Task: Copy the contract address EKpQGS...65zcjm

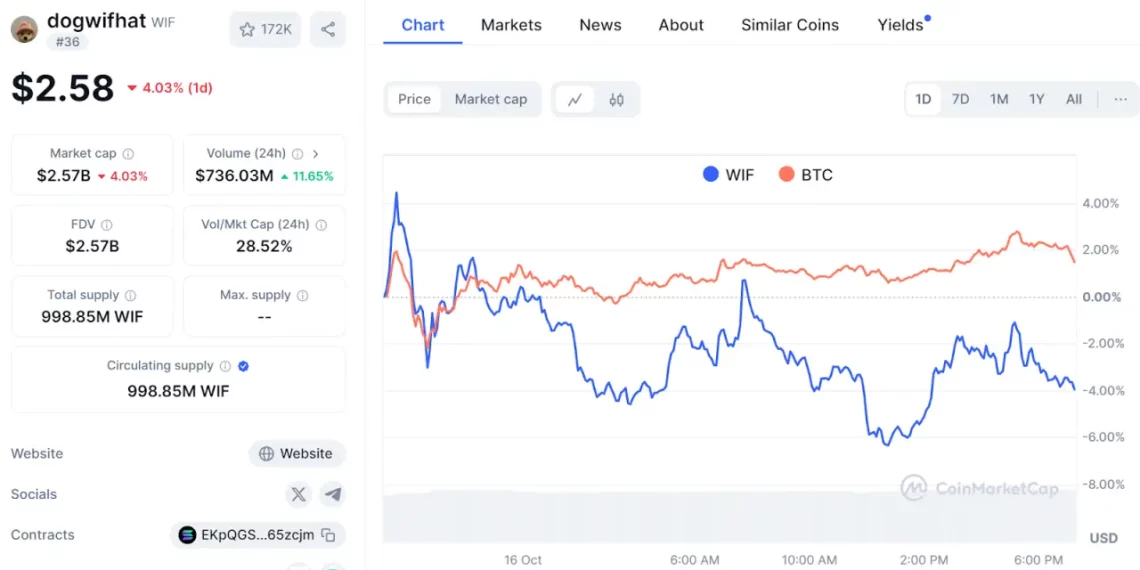Action: pos(328,535)
